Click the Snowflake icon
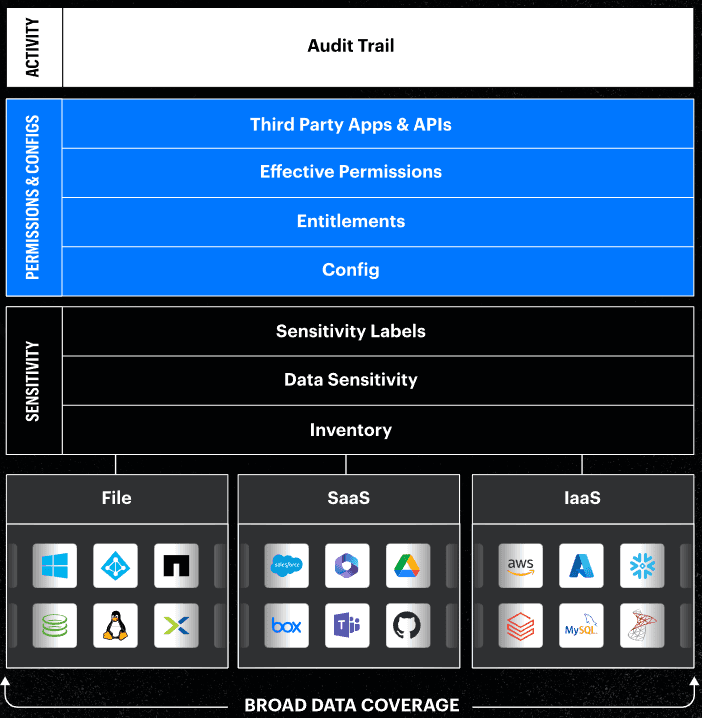 coord(642,566)
